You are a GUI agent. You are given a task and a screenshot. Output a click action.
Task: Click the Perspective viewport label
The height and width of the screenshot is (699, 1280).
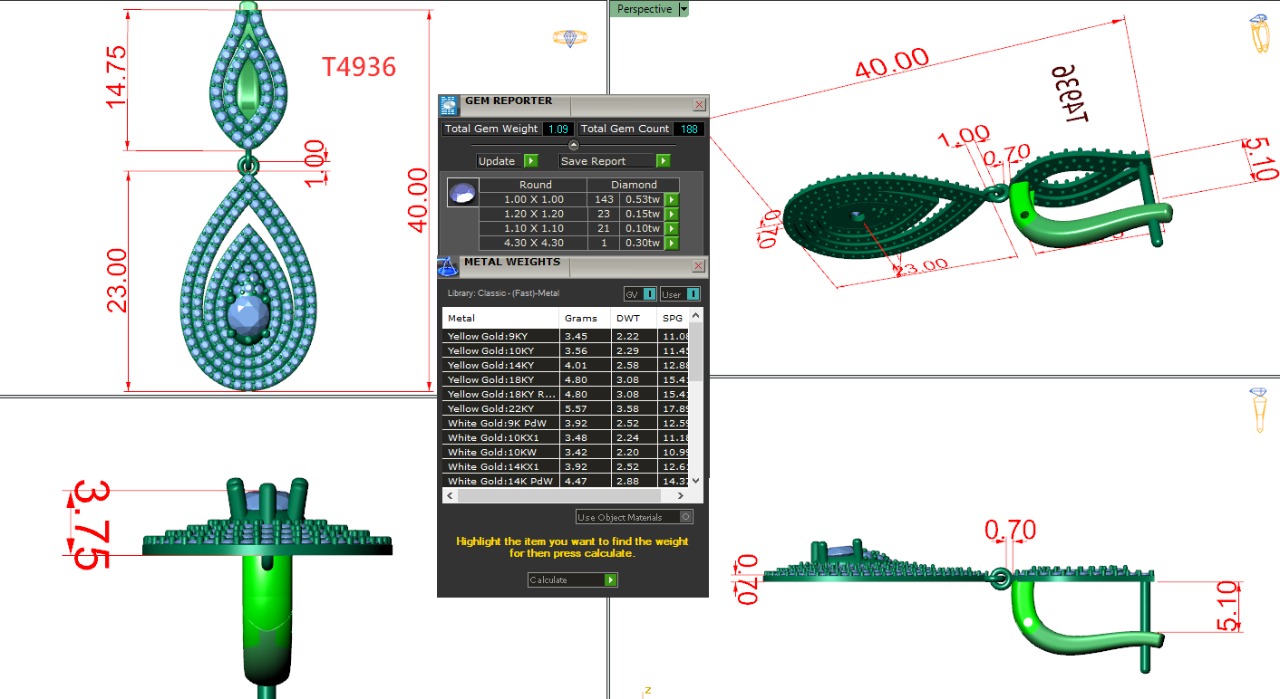pos(644,9)
